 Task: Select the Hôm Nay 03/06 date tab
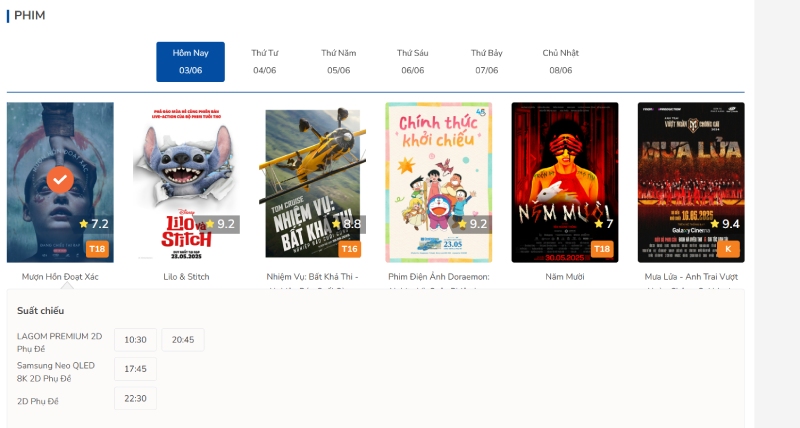click(190, 62)
